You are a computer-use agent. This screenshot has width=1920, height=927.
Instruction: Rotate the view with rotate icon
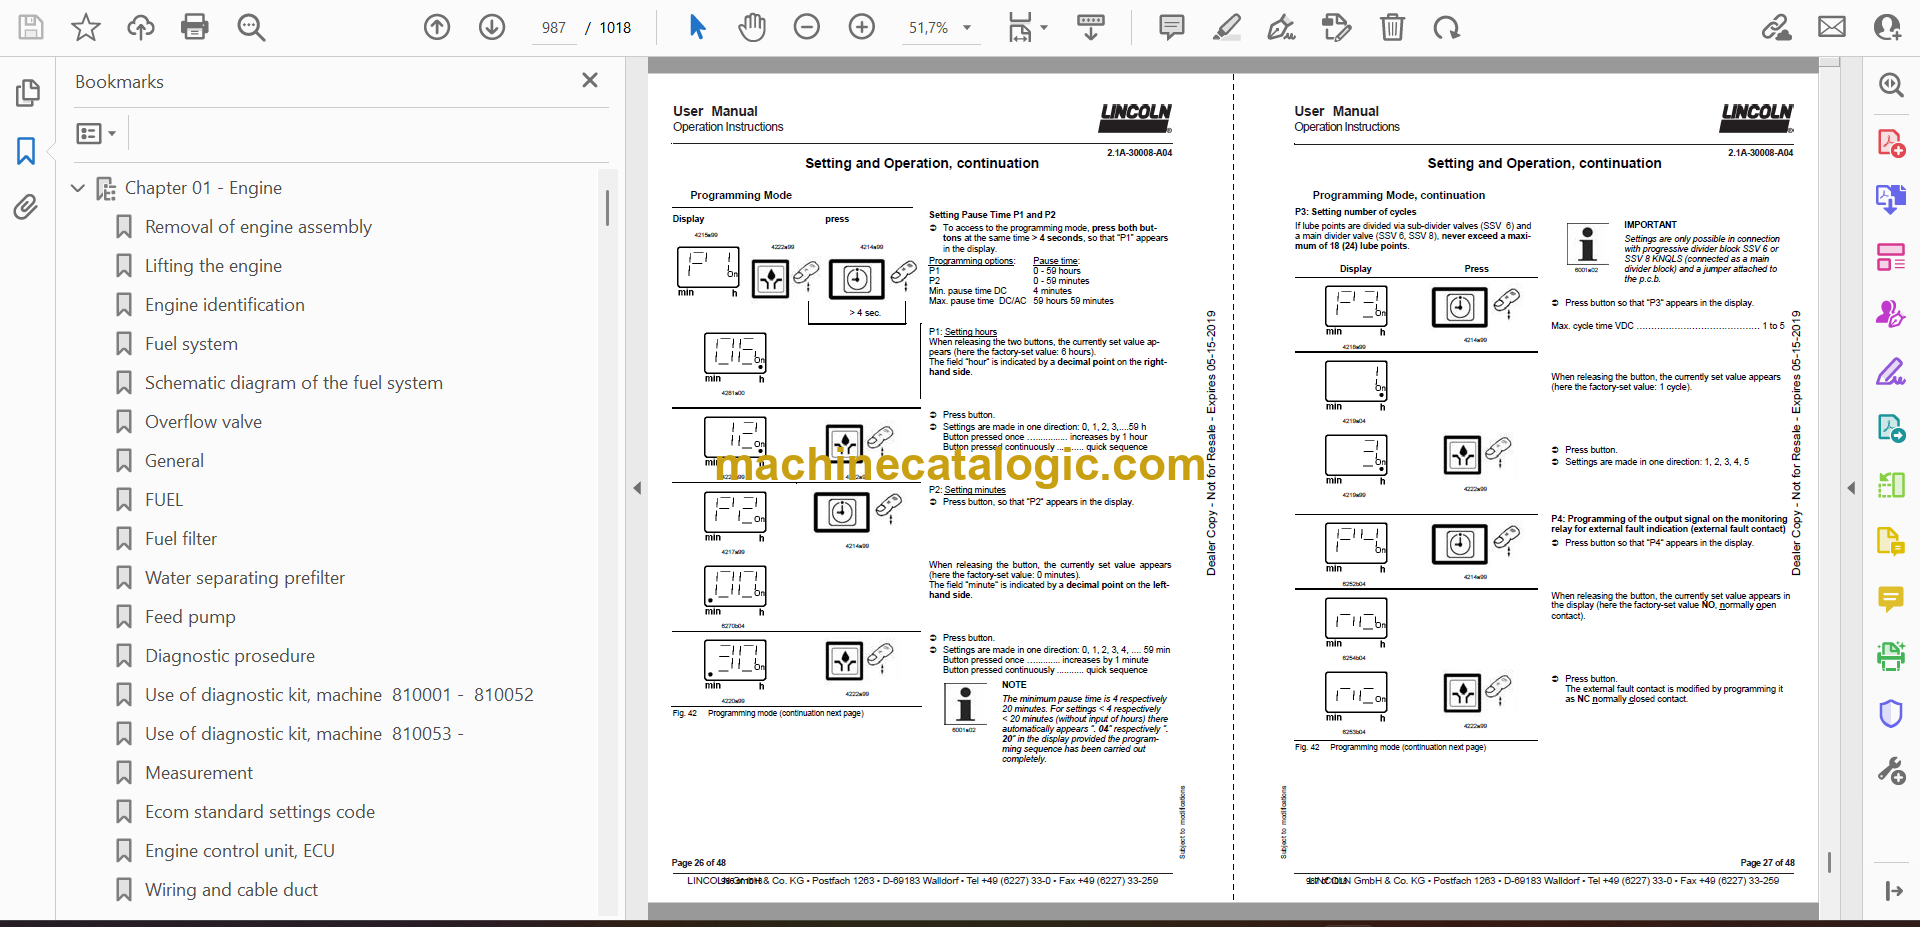point(1446,27)
